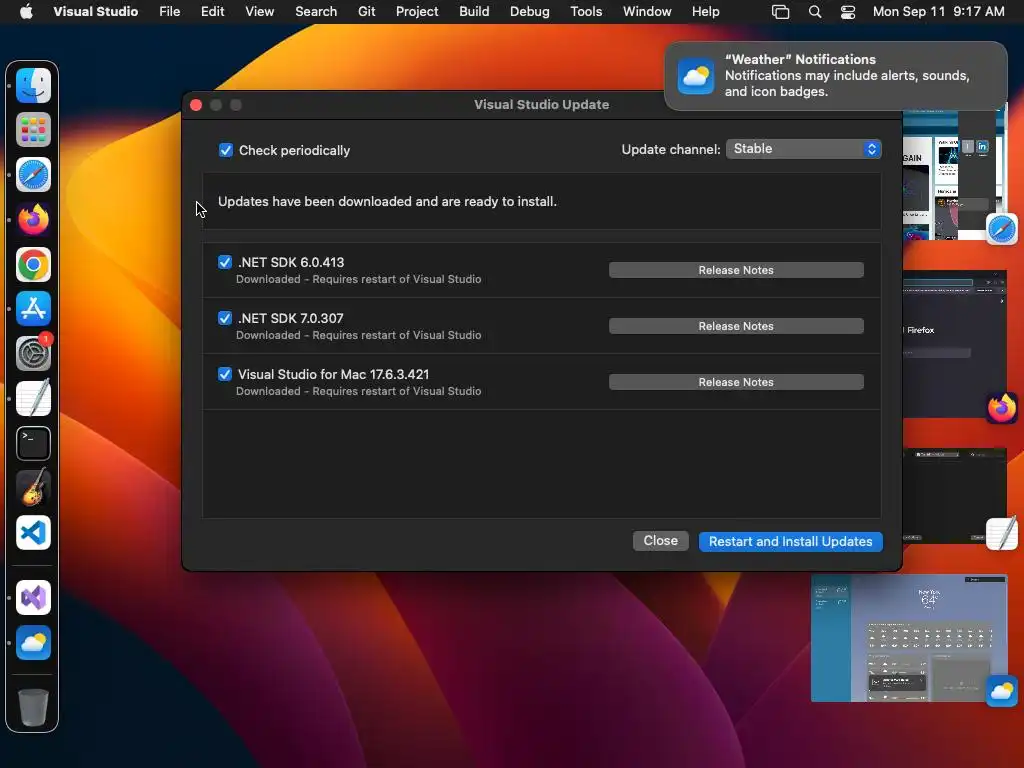Open the Weather app in the dock

(x=33, y=643)
